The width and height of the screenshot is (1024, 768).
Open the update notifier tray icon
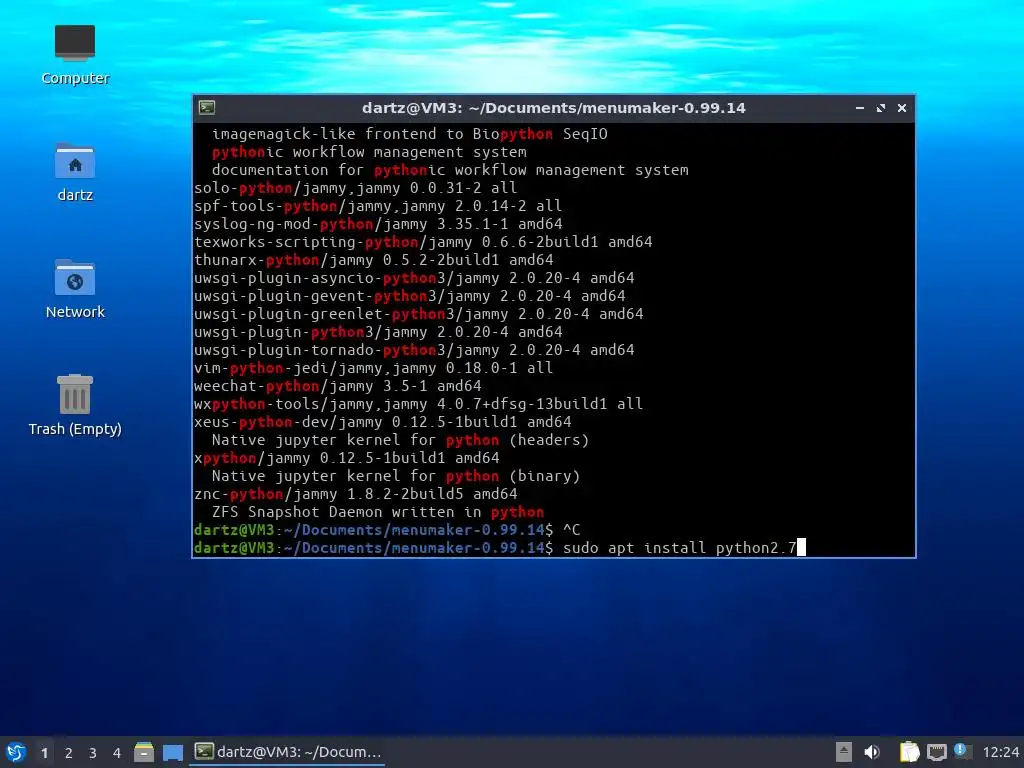tap(962, 751)
